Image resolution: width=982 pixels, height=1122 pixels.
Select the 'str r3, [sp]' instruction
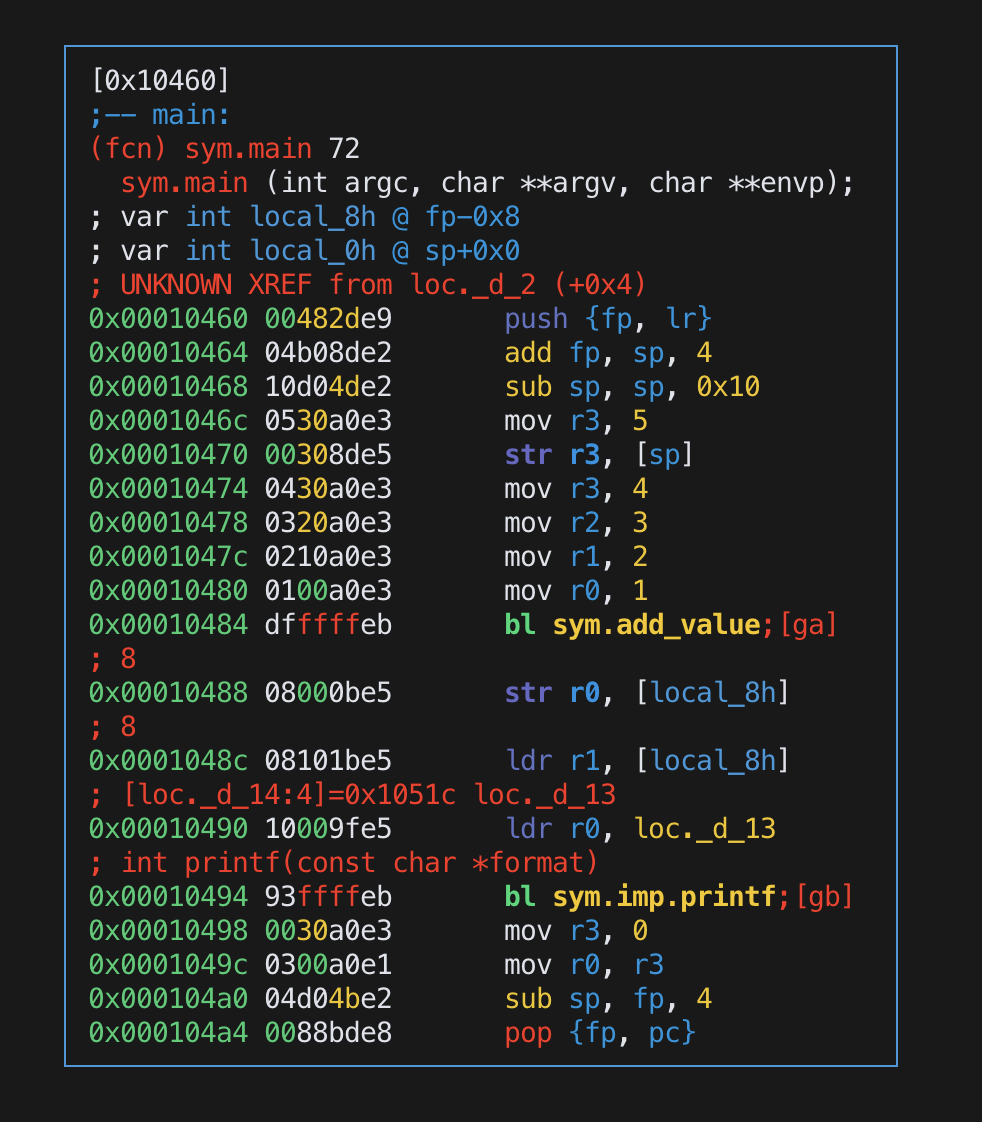599,455
